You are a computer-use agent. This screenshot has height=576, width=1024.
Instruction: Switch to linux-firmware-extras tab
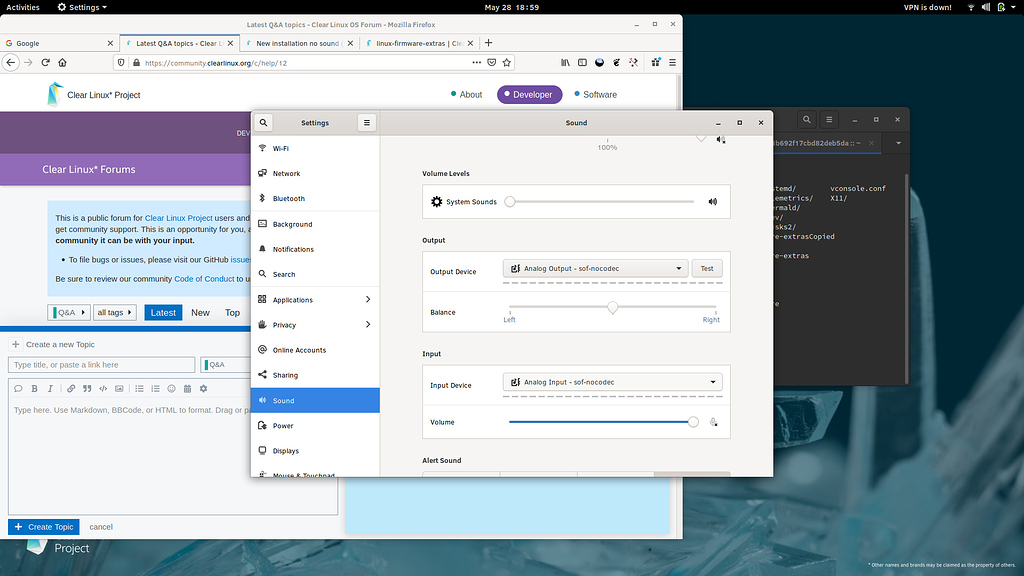(418, 43)
